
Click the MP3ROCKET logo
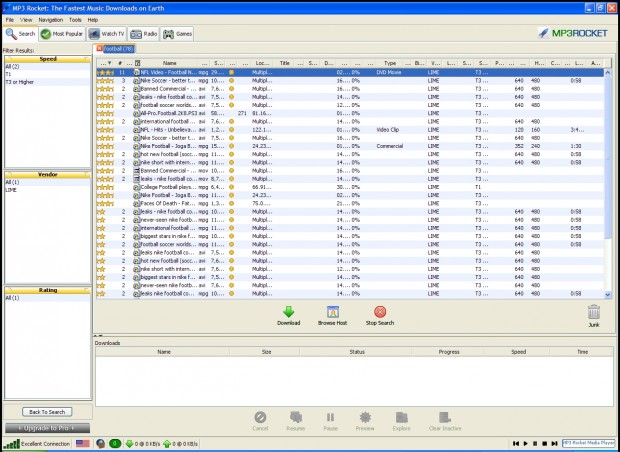pyautogui.click(x=573, y=33)
